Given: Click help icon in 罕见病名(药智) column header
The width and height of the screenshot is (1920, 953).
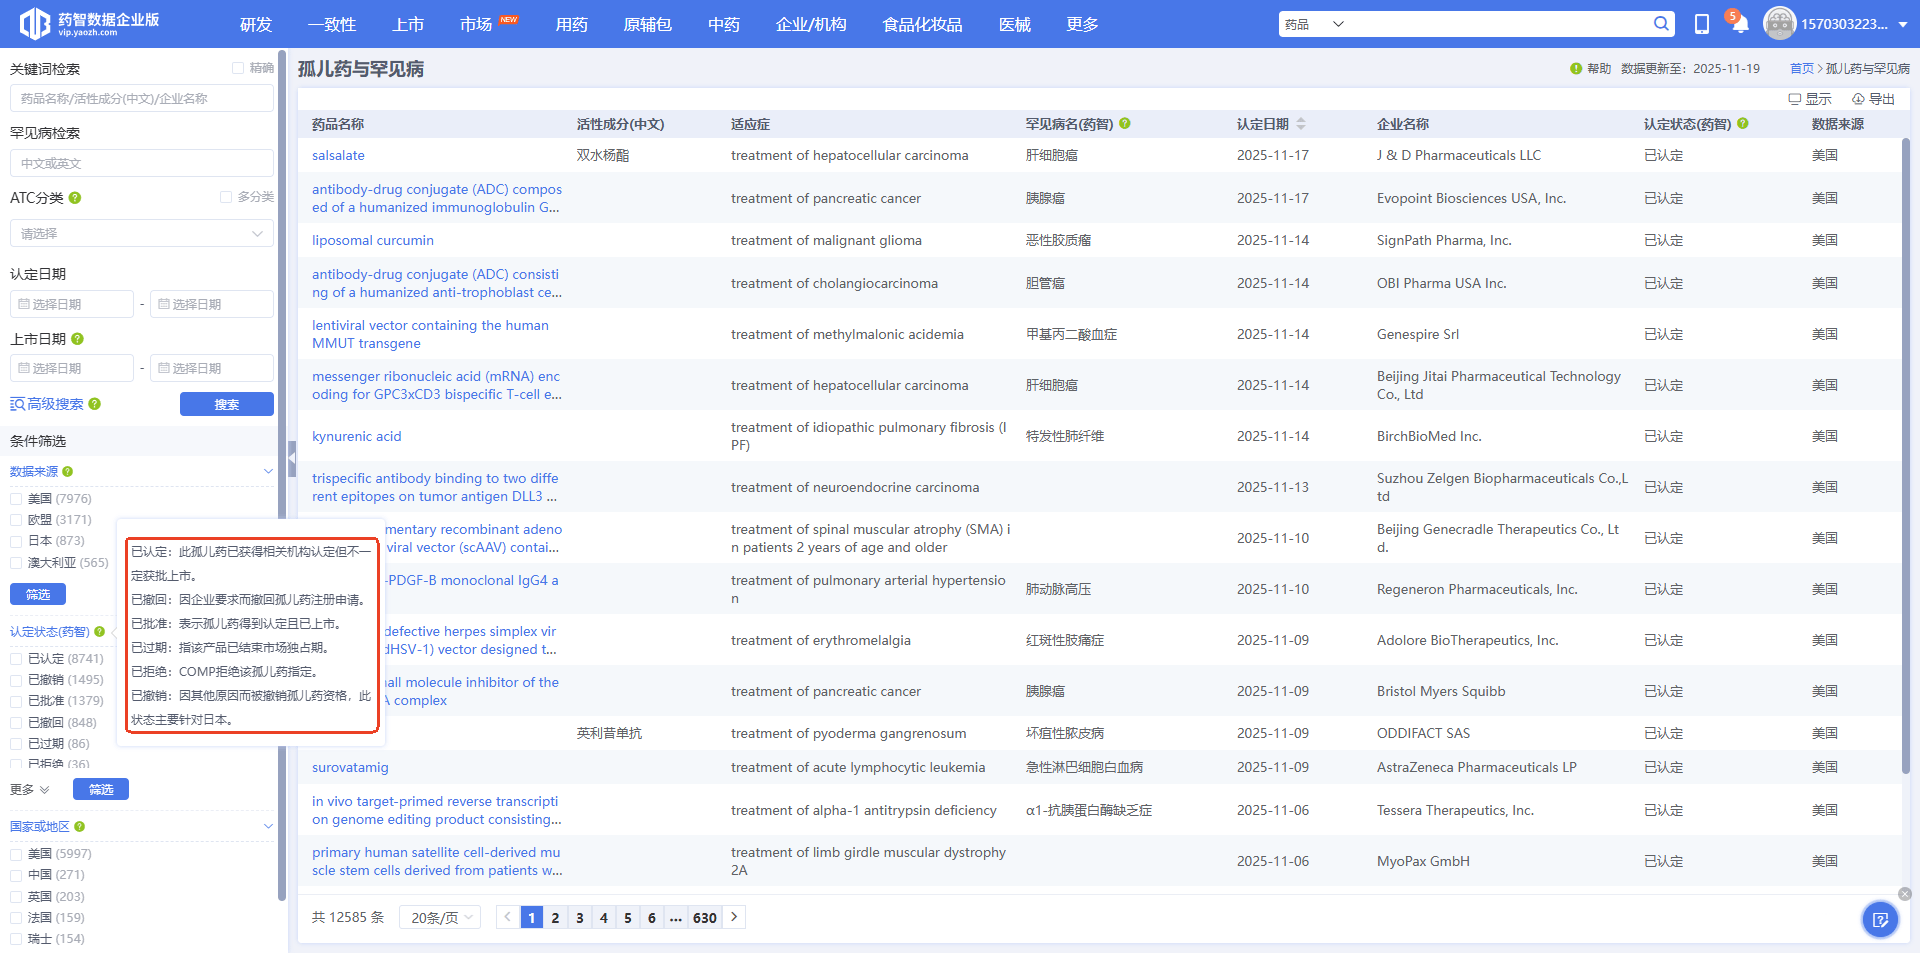Looking at the screenshot, I should click(1125, 124).
